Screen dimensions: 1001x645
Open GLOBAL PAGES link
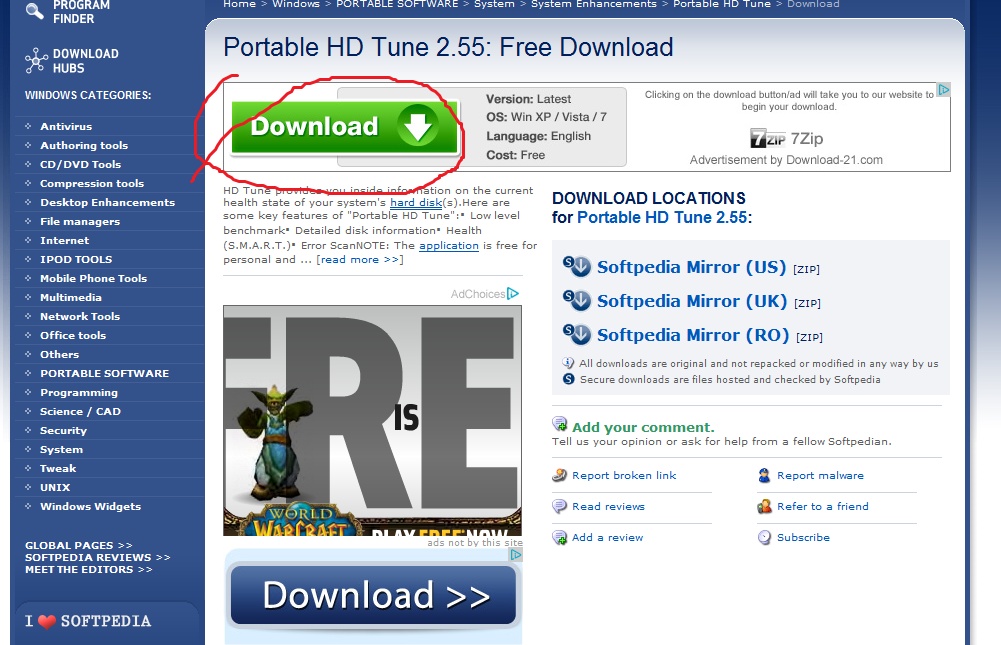(x=79, y=545)
